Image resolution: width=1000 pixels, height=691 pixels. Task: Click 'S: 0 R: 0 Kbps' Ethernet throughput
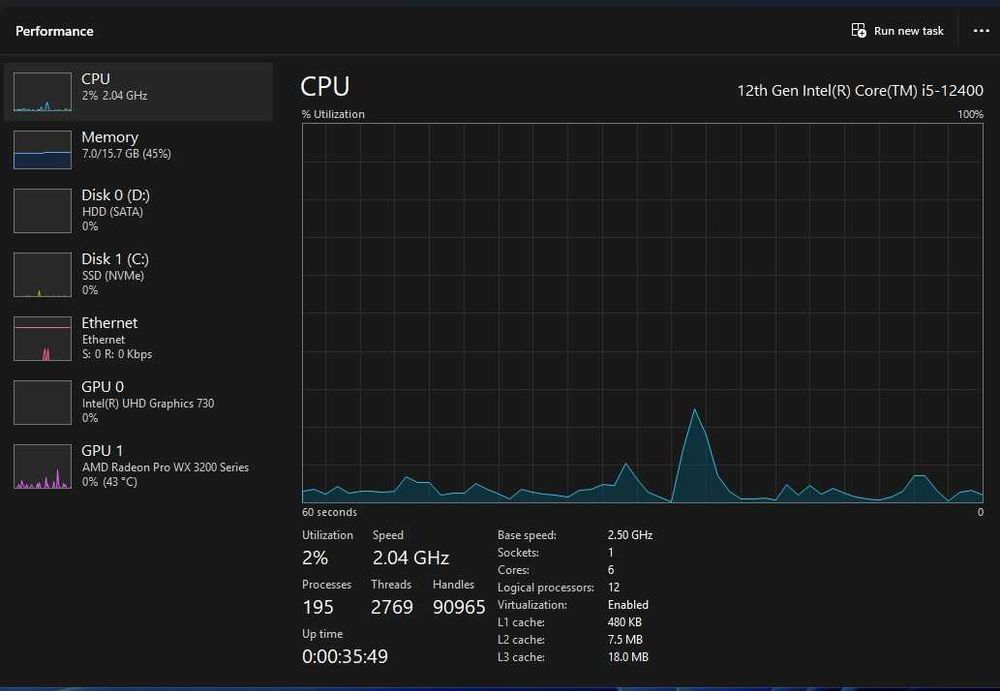point(117,353)
